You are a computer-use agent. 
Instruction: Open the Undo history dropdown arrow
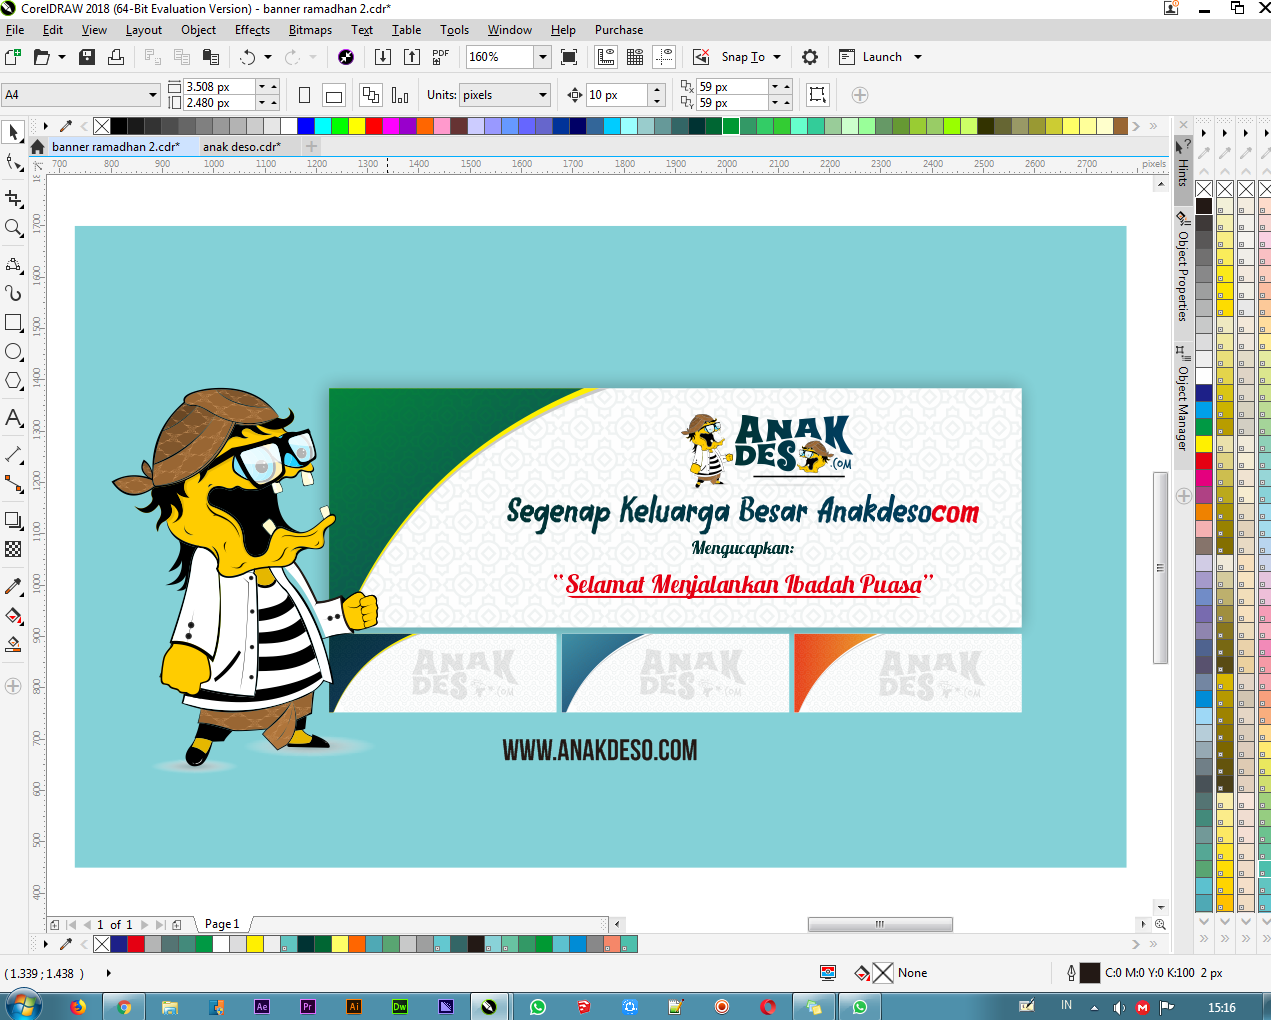[x=268, y=57]
